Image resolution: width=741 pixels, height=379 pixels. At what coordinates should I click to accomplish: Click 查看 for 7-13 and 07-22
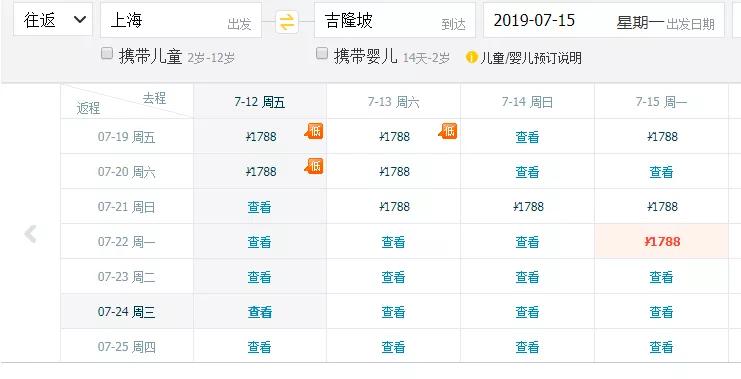coord(394,242)
